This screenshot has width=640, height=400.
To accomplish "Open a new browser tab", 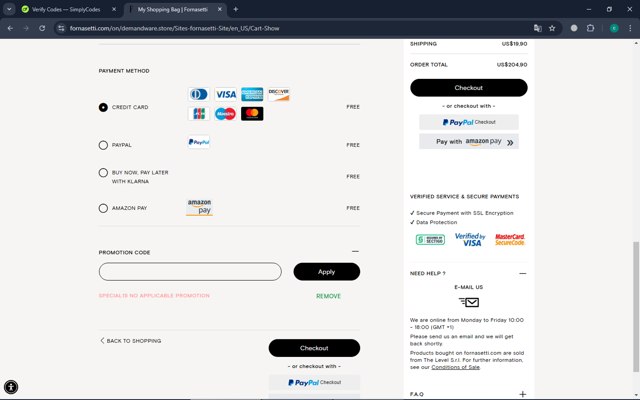I will point(236,9).
